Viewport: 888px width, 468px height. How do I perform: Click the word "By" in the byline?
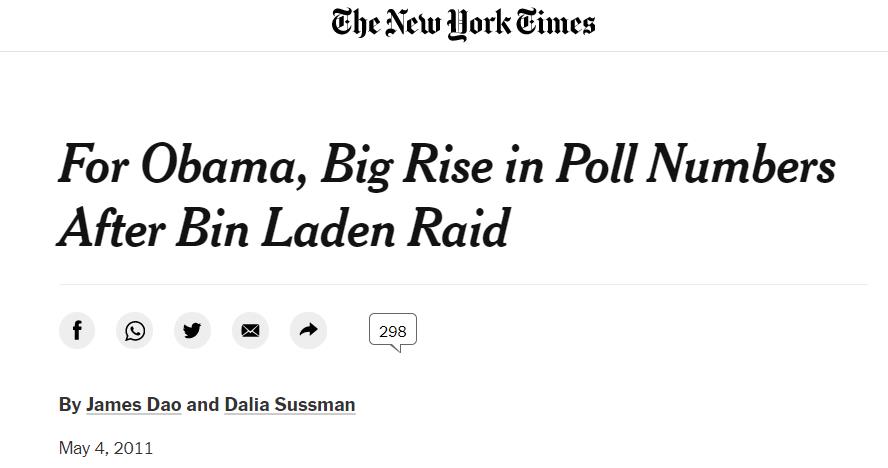tap(69, 405)
